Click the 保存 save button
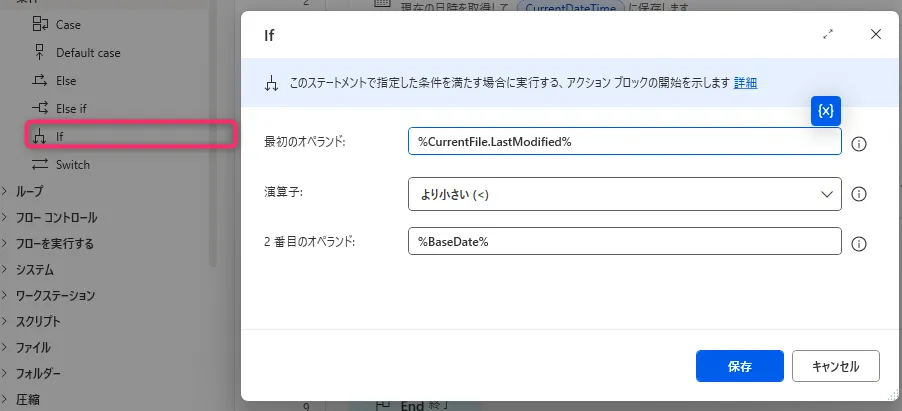Viewport: 902px width, 411px height. coord(740,366)
